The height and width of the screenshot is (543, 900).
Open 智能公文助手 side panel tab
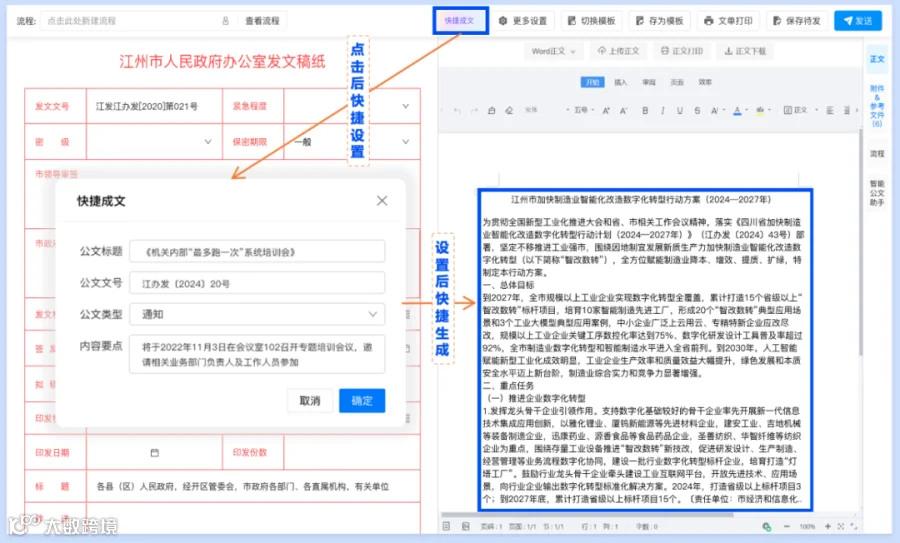876,193
